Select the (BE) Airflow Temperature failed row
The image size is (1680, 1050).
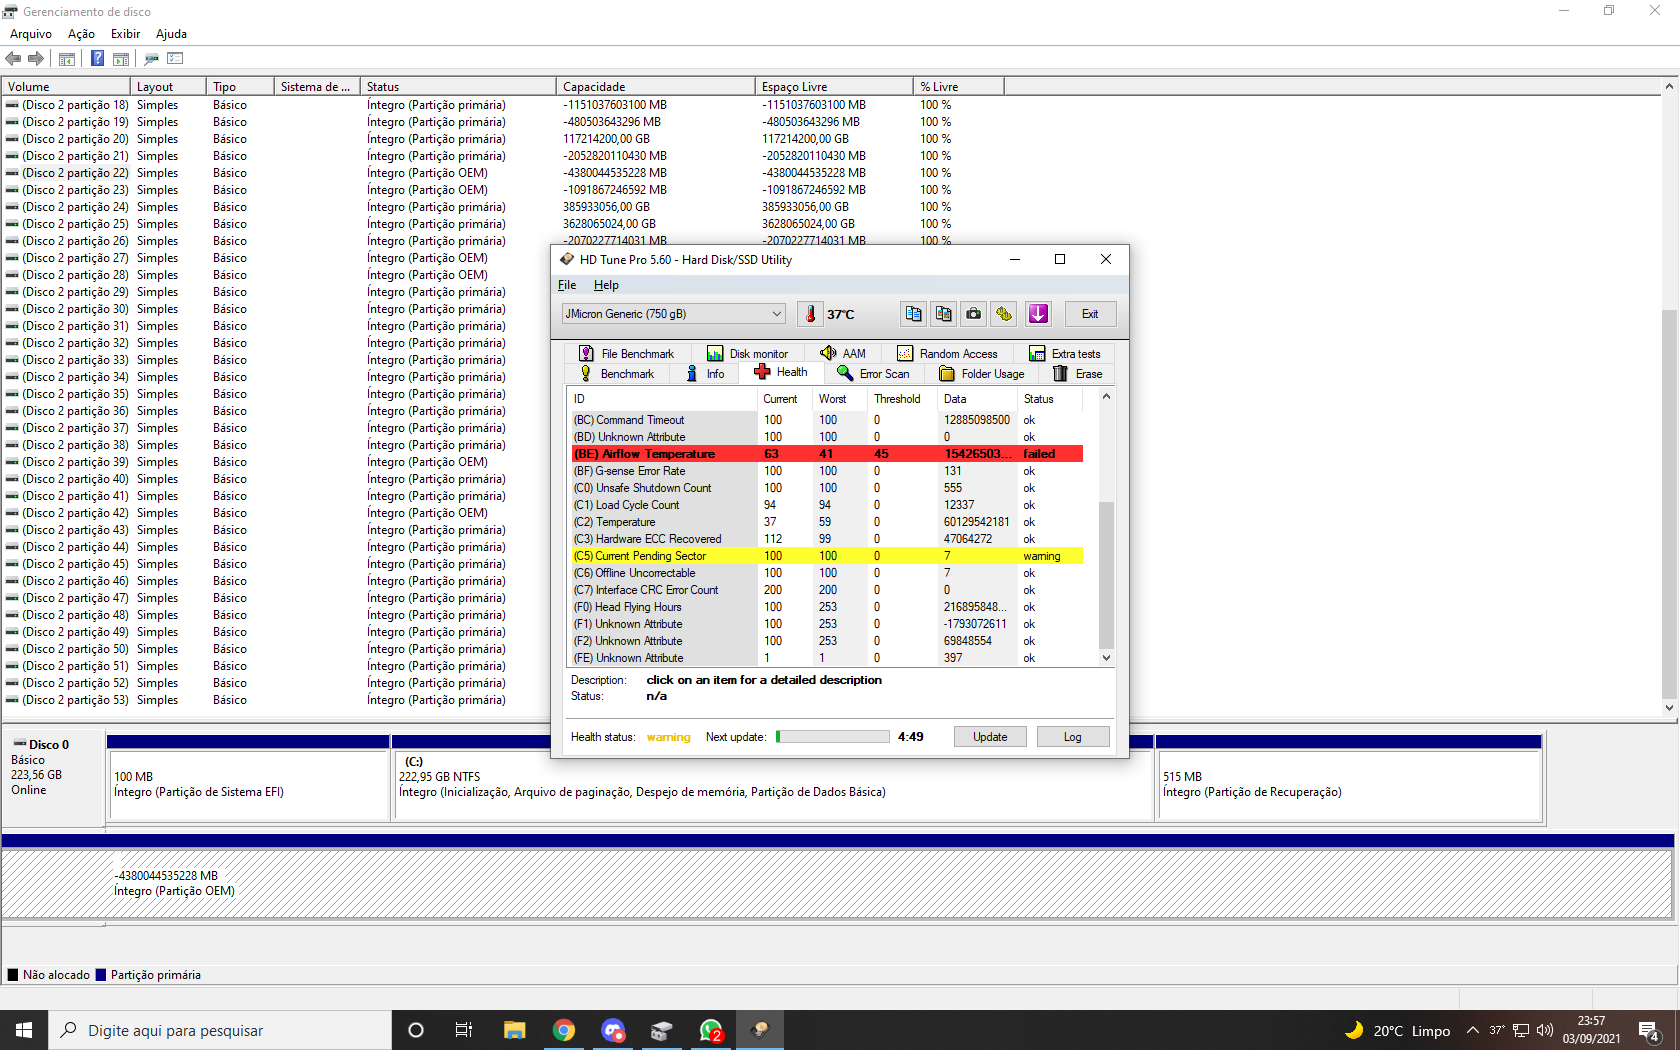click(x=827, y=454)
